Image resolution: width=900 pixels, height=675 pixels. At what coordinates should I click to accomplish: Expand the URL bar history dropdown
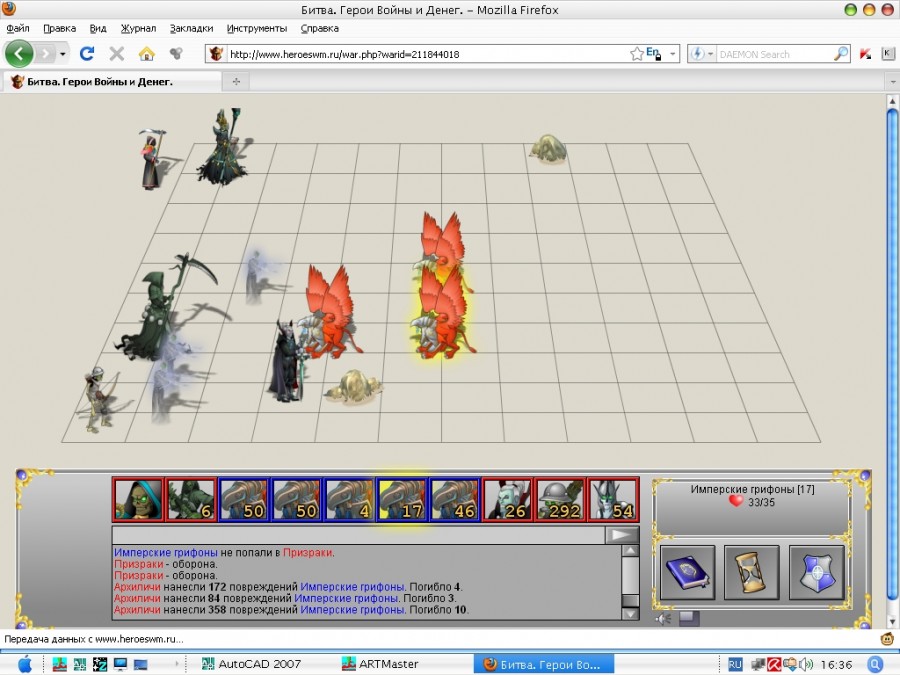(673, 54)
